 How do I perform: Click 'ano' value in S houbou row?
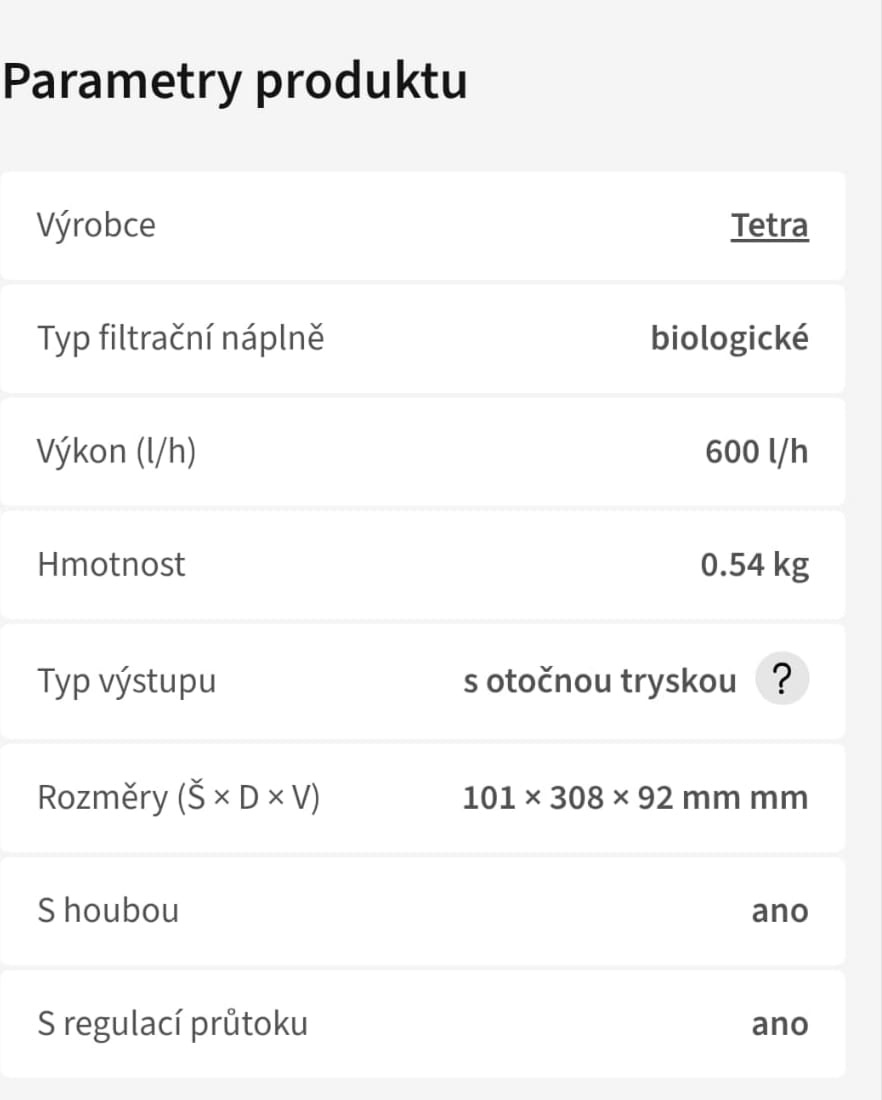pyautogui.click(x=780, y=911)
